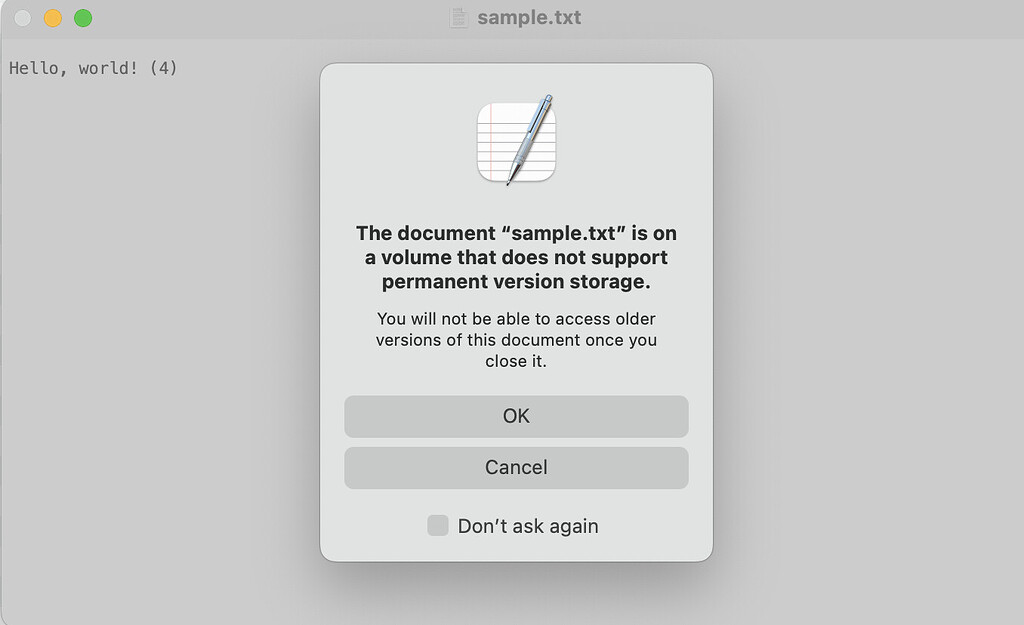1024x625 pixels.
Task: Click the red close traffic light button
Action: [x=22, y=17]
